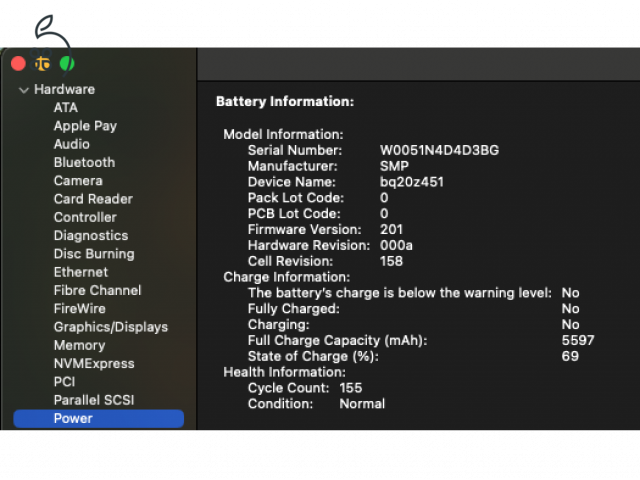Click Hardware Revision value 000a

[396, 245]
